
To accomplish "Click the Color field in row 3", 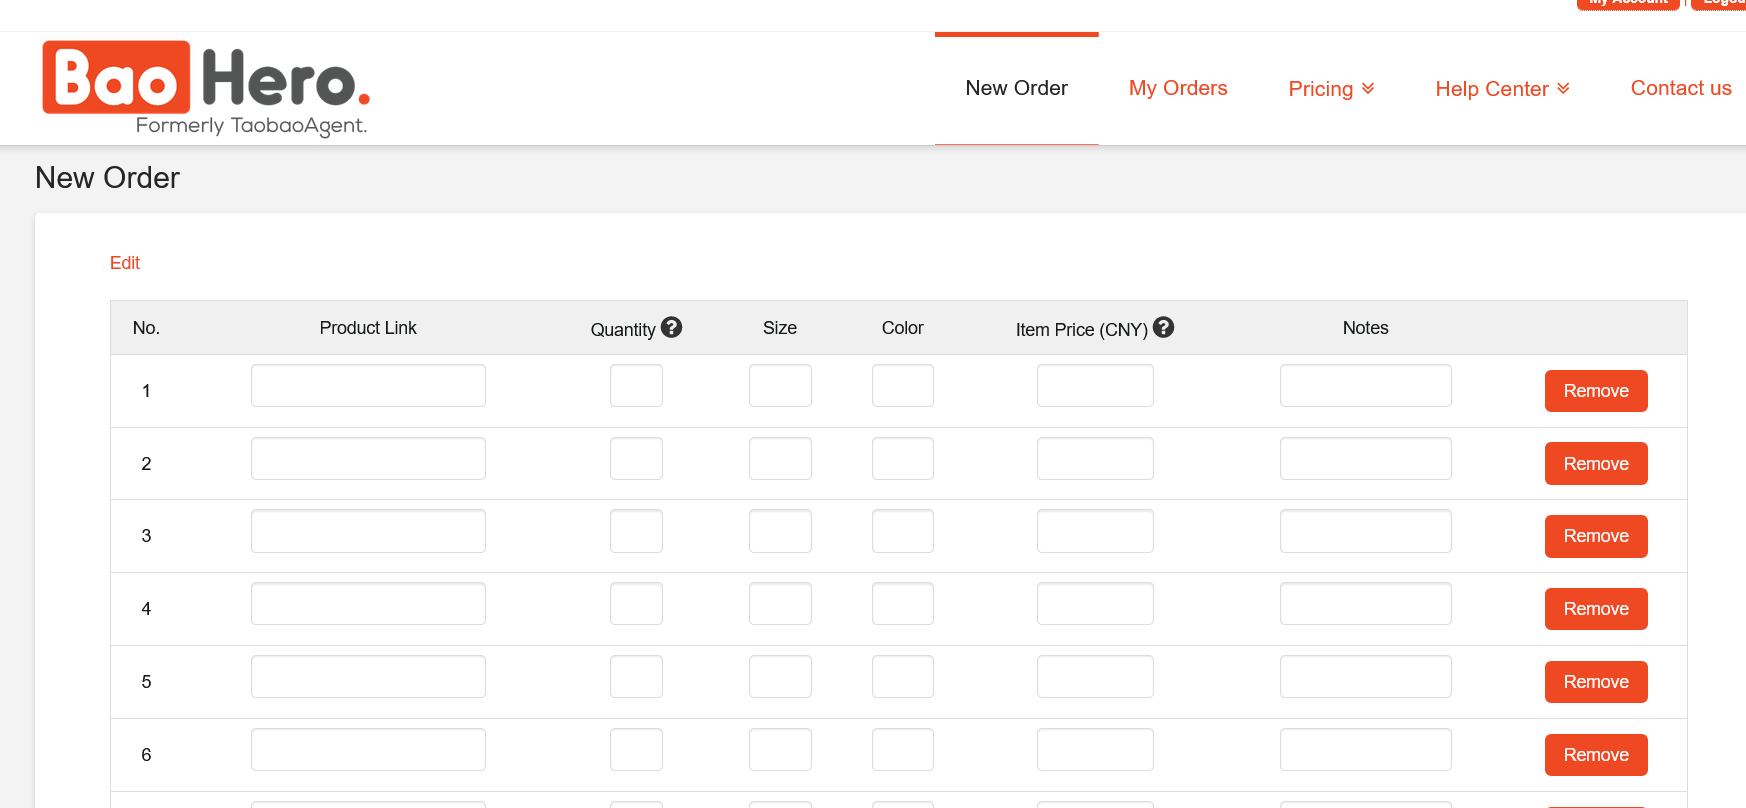I will [x=903, y=531].
